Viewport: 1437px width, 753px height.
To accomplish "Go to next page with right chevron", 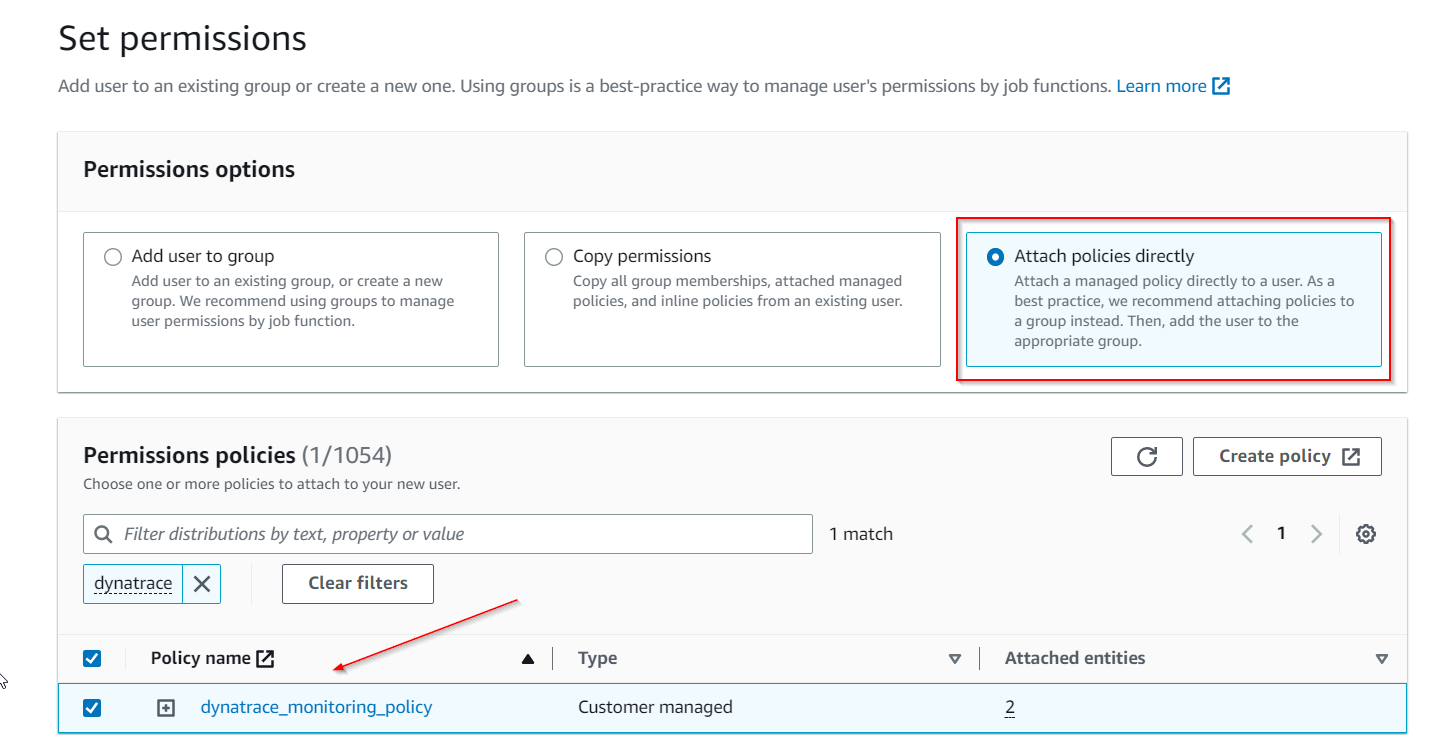I will [1316, 534].
